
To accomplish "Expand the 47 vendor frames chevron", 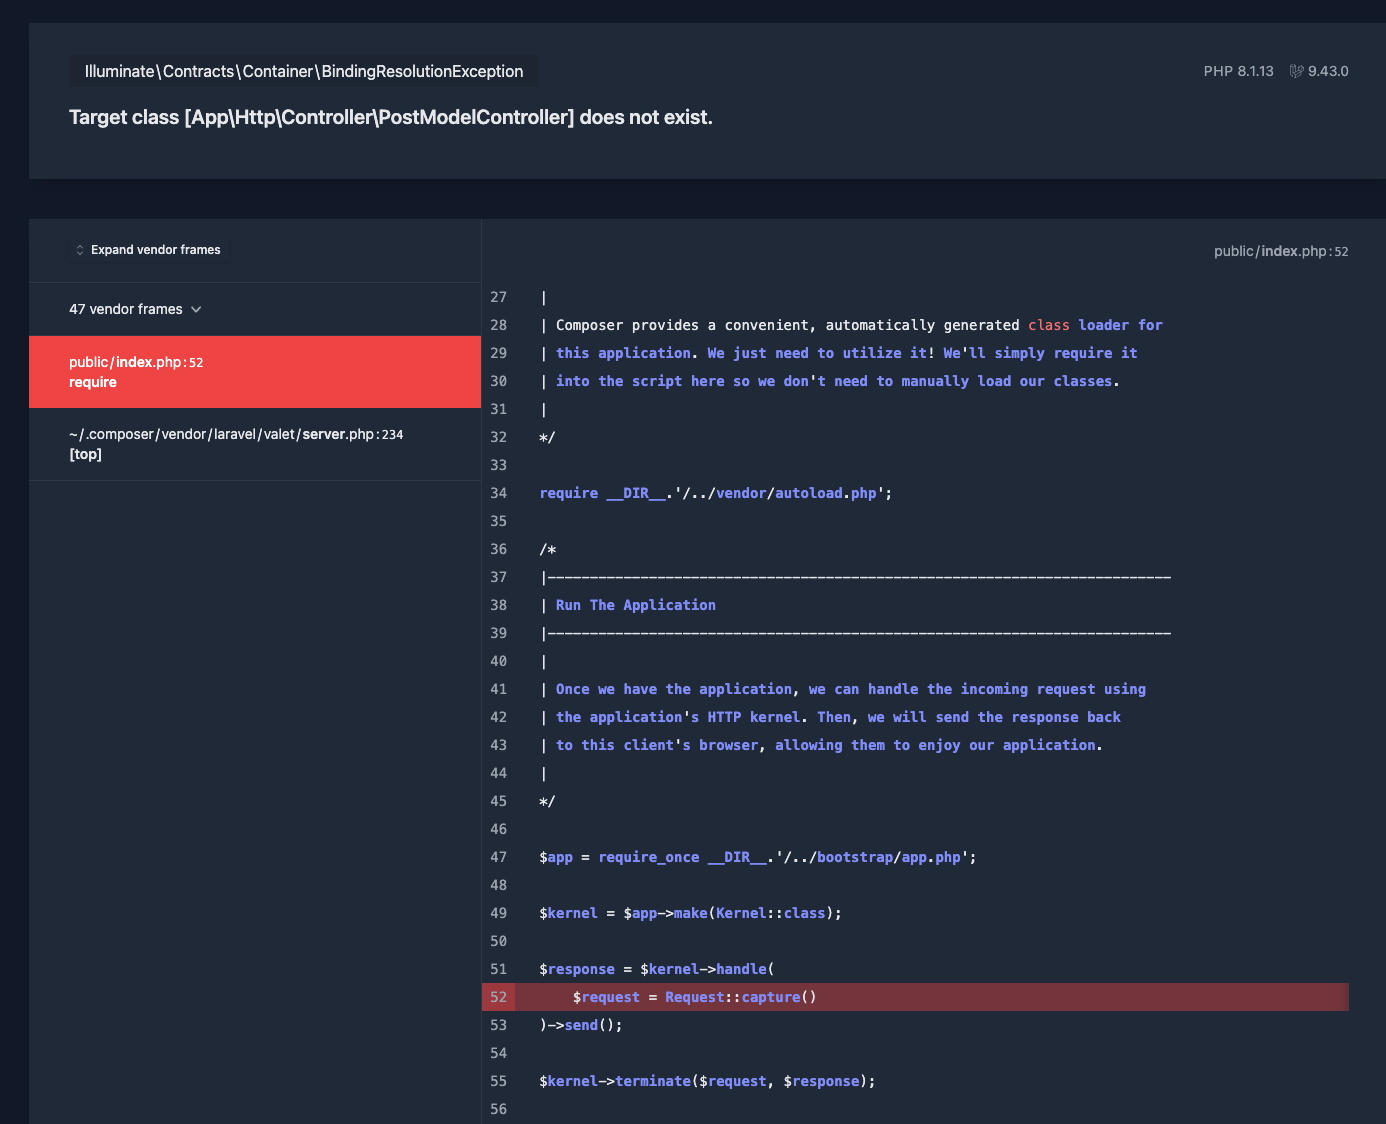I will (x=196, y=310).
